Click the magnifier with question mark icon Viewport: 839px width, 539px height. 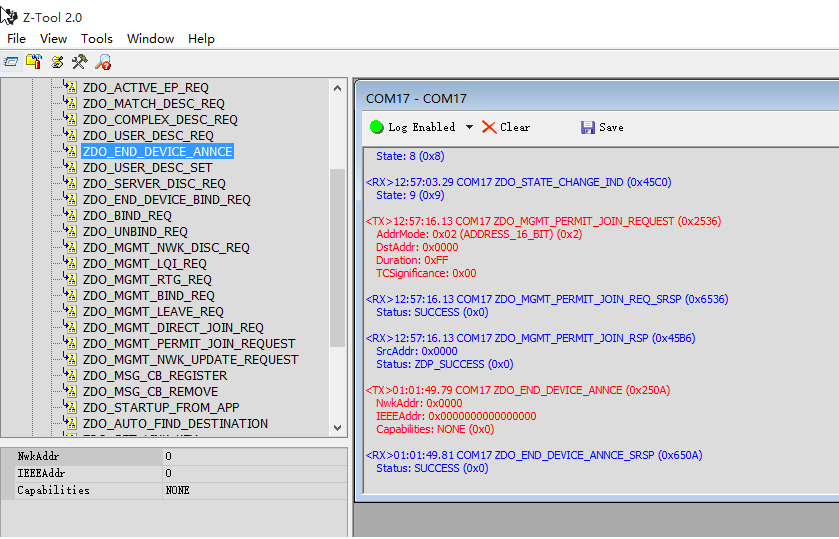103,62
